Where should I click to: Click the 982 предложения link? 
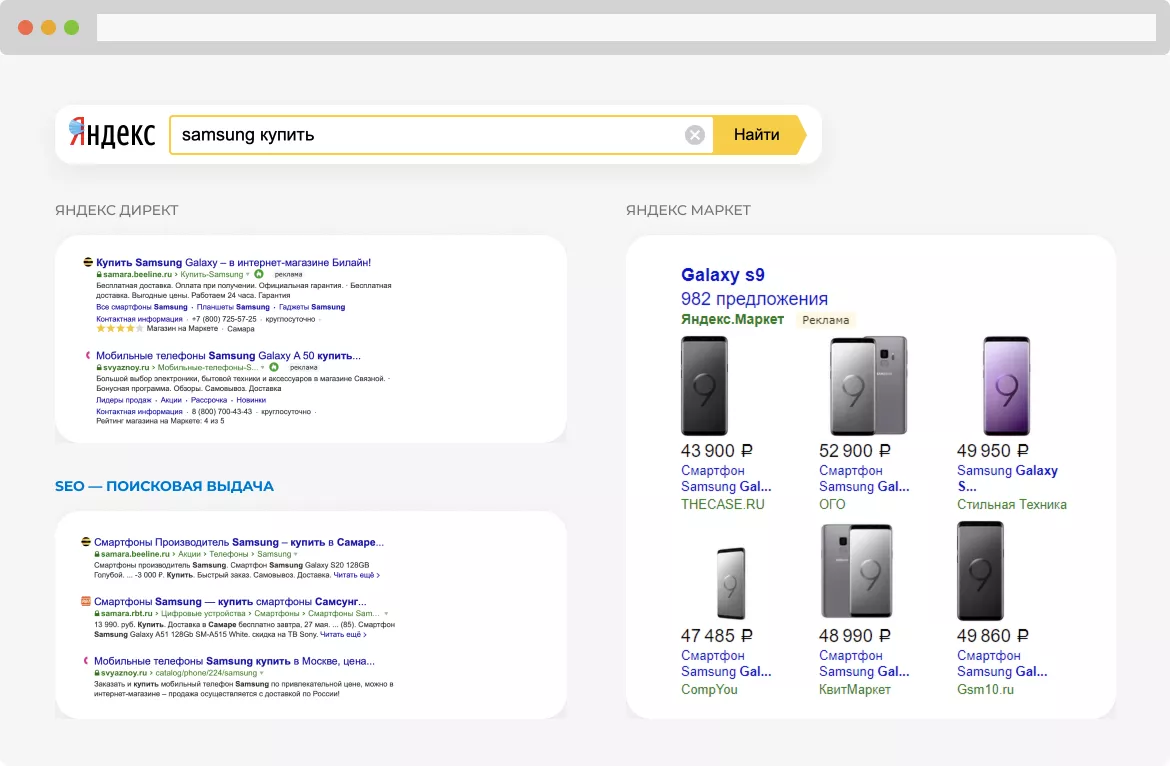click(x=754, y=299)
